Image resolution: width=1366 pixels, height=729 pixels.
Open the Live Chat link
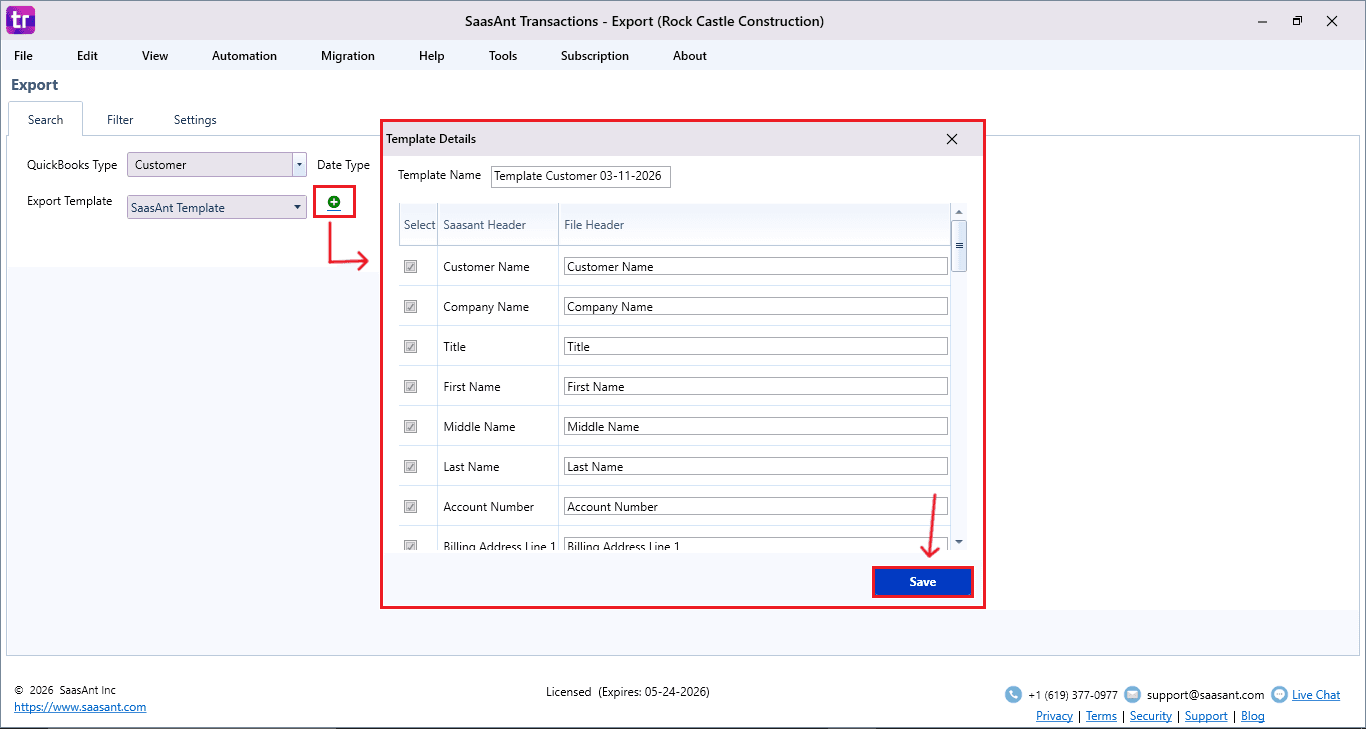tap(1316, 695)
